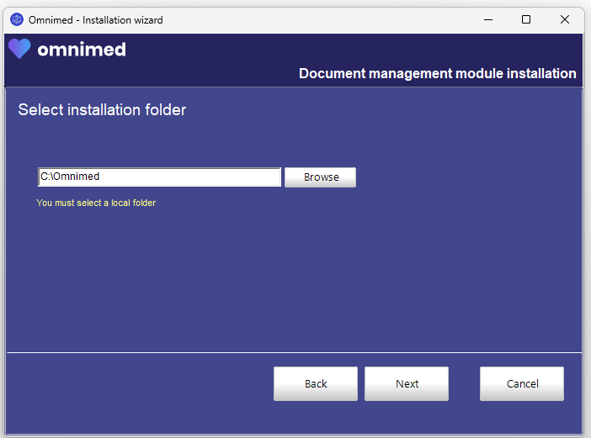Click the horizontal separator line above buttons

(x=294, y=352)
